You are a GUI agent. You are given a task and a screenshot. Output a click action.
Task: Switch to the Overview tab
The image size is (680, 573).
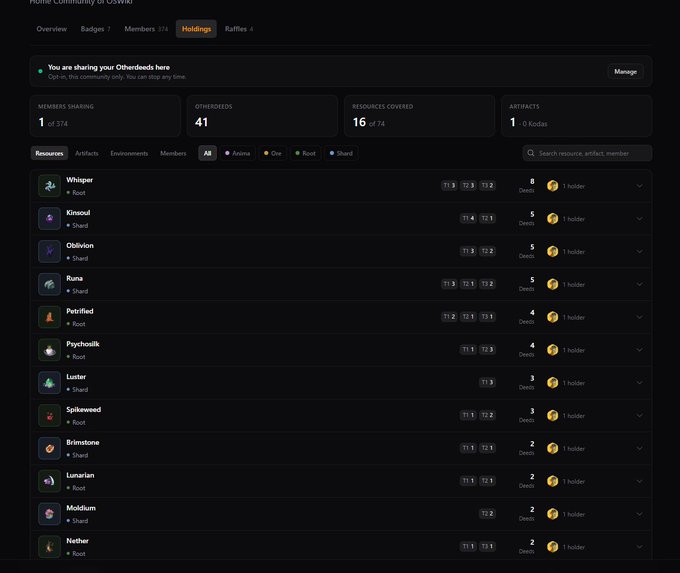[52, 29]
